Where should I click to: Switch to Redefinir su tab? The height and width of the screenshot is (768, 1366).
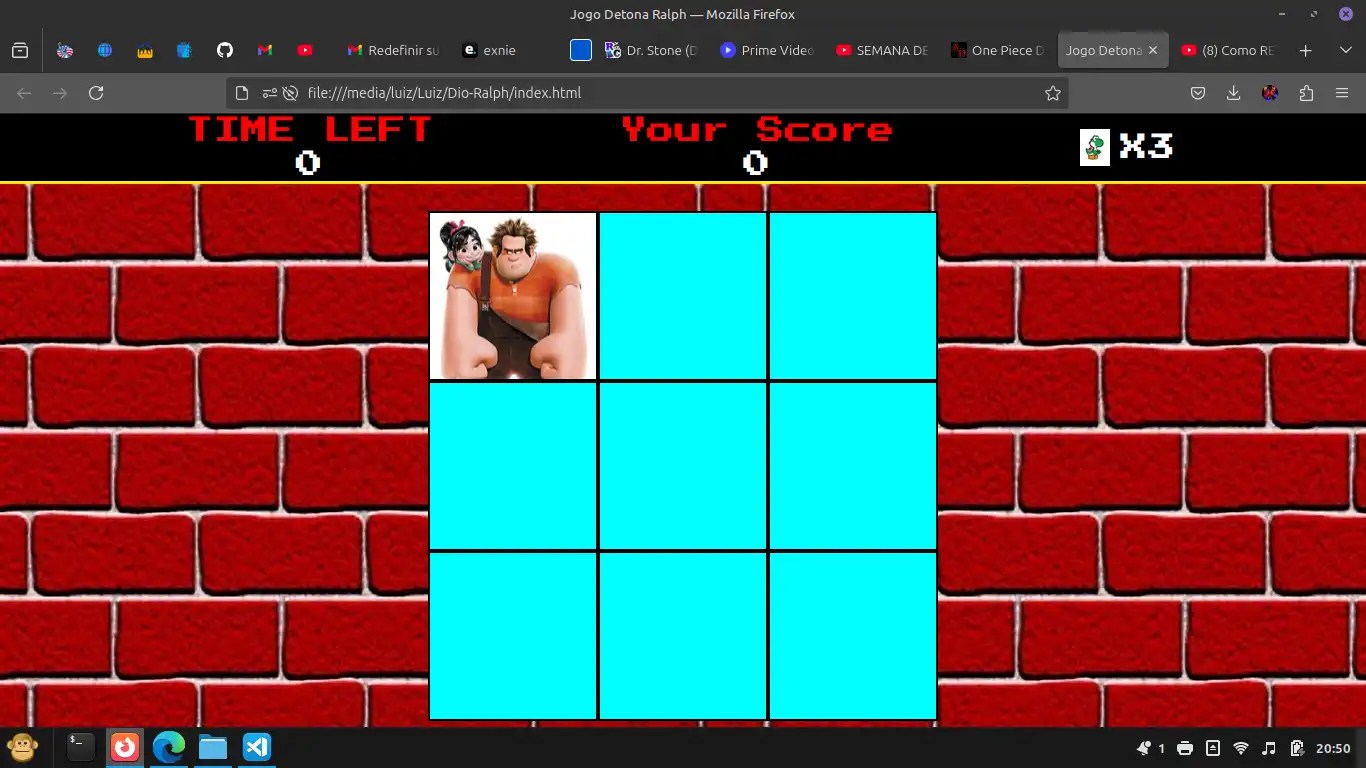[393, 50]
